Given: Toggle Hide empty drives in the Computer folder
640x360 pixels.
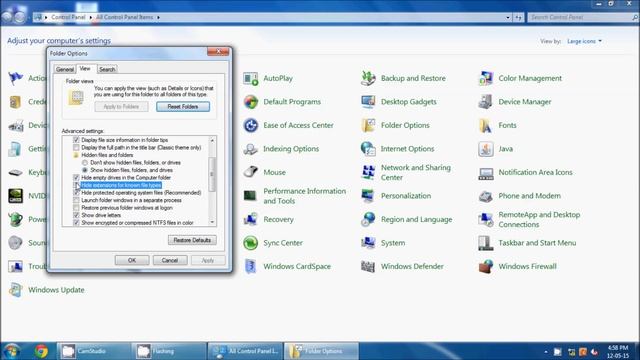Looking at the screenshot, I should [76, 178].
